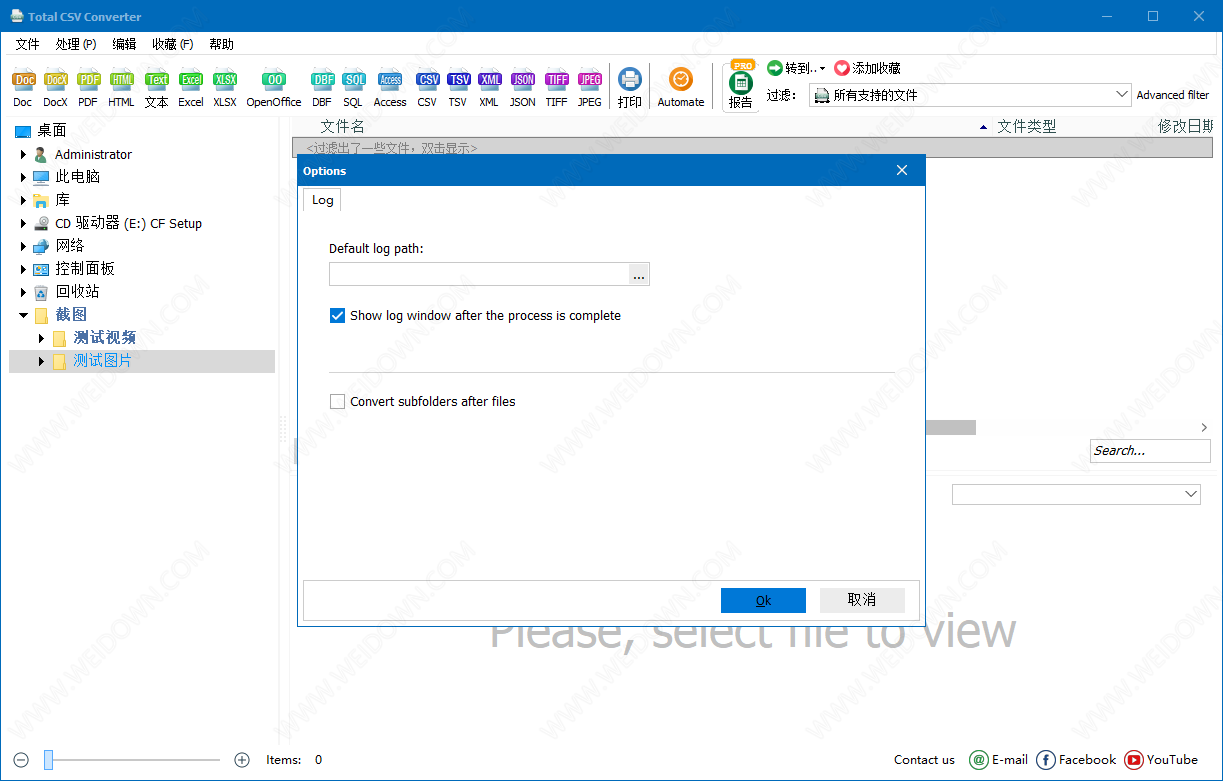The width and height of the screenshot is (1223, 781).
Task: Click the green 转到 go-to icon
Action: [775, 68]
